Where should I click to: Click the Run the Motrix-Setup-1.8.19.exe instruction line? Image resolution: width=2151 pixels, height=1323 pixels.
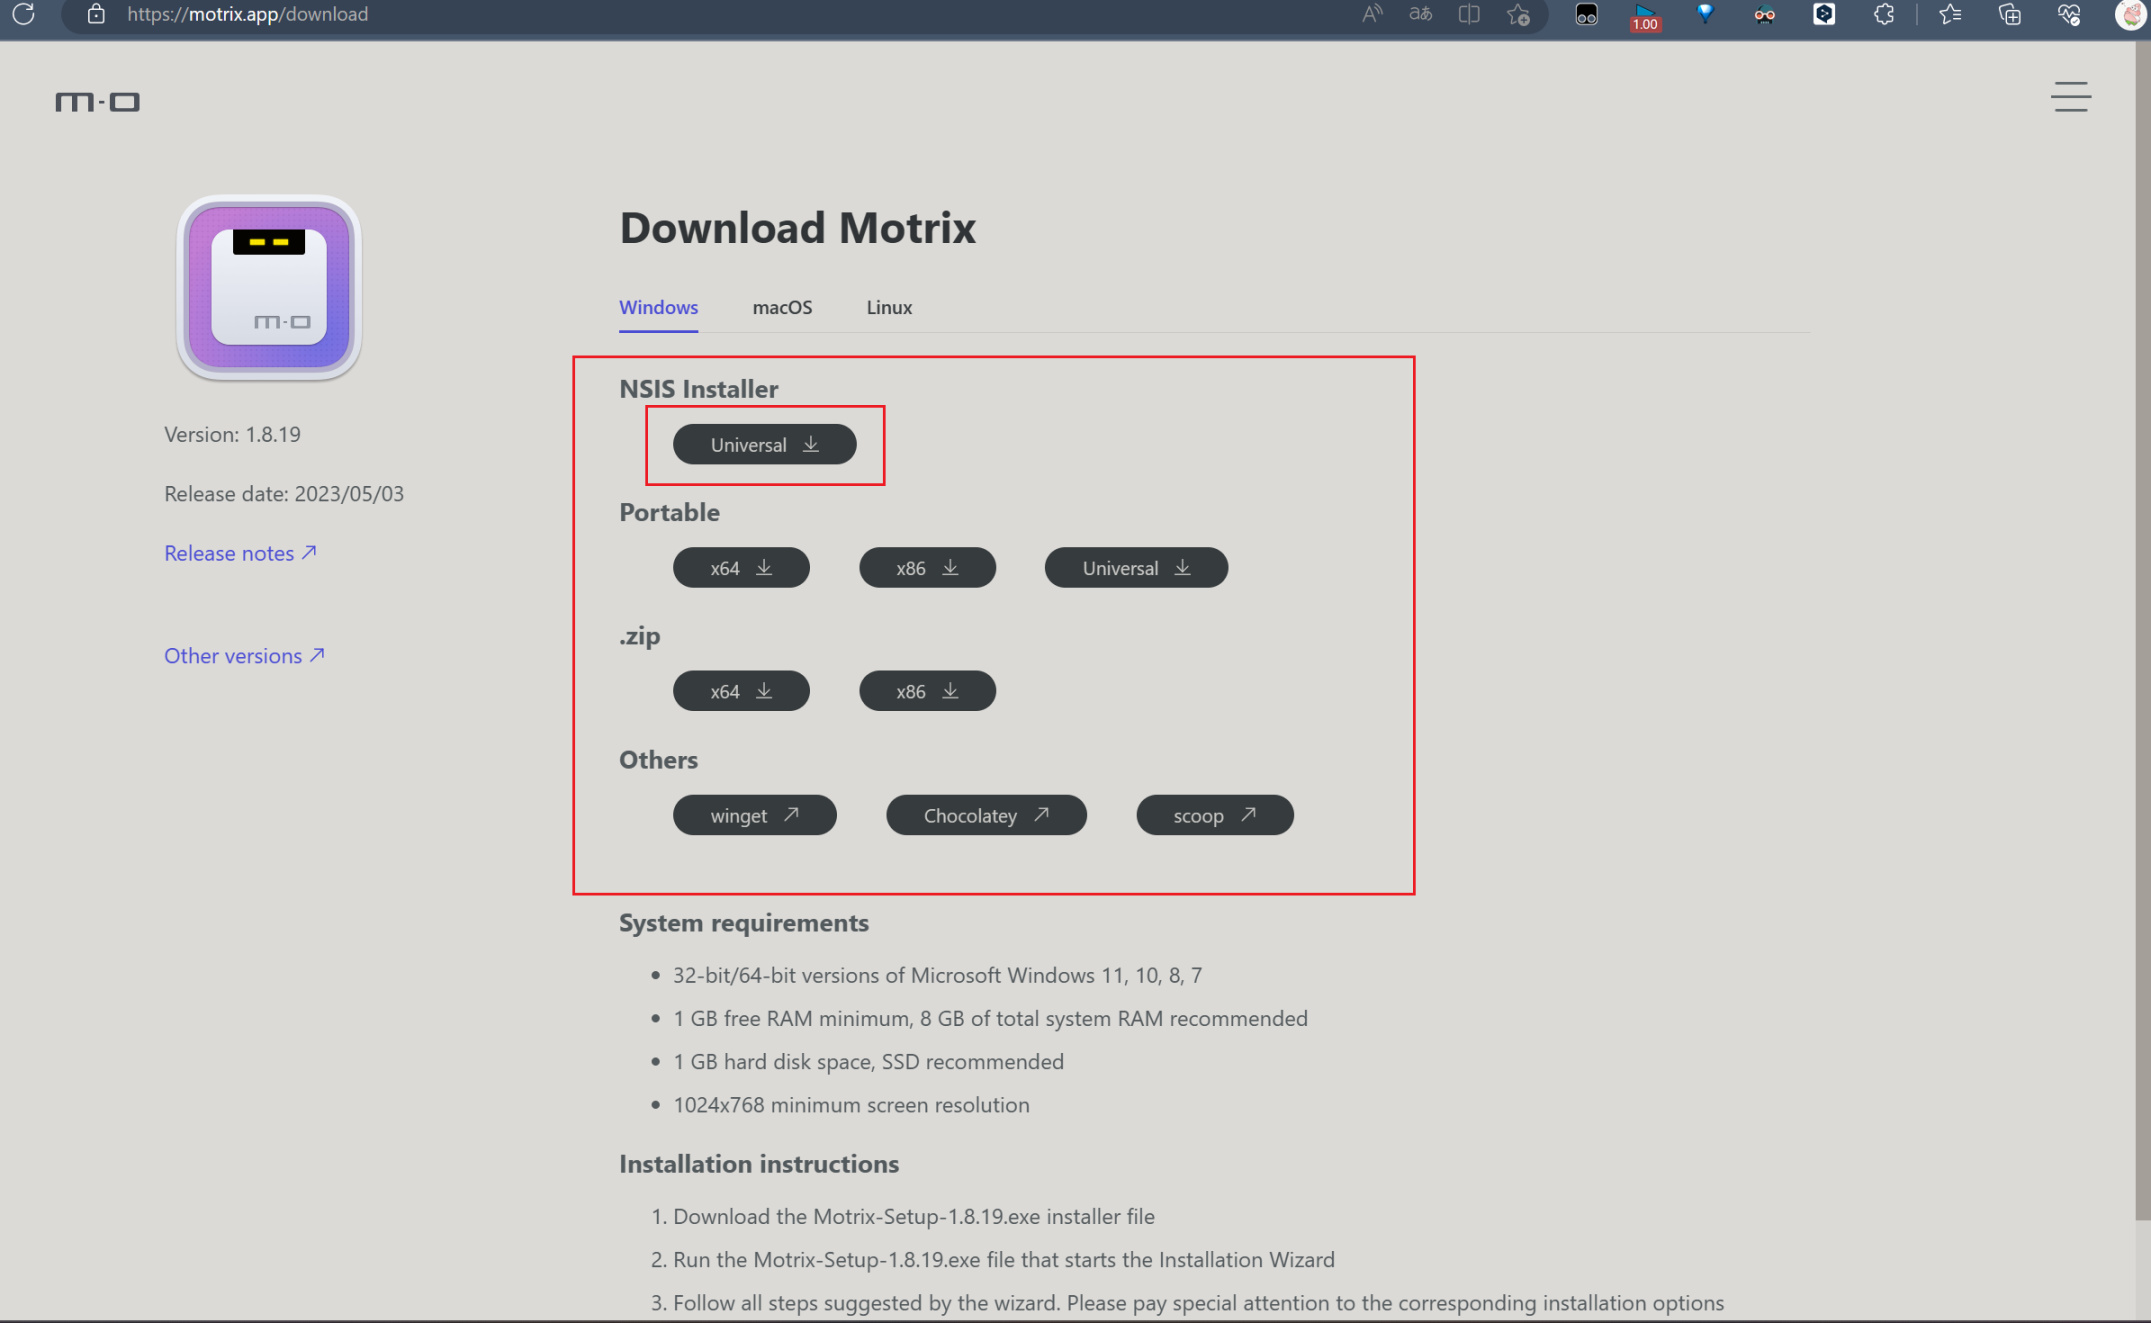tap(1003, 1259)
